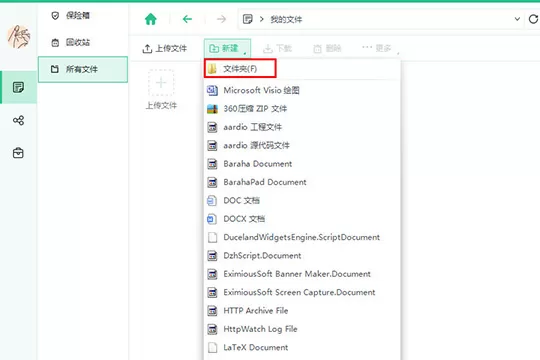Open the toolbox bag icon in sidebar
Image resolution: width=540 pixels, height=360 pixels.
pos(18,153)
